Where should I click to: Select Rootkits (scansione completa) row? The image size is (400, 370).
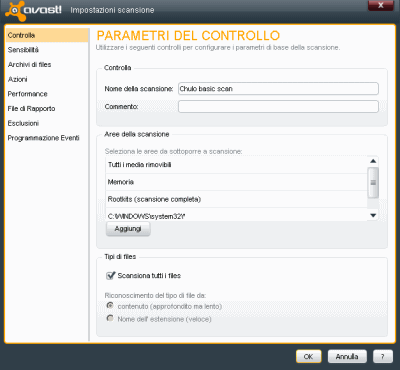[236, 199]
